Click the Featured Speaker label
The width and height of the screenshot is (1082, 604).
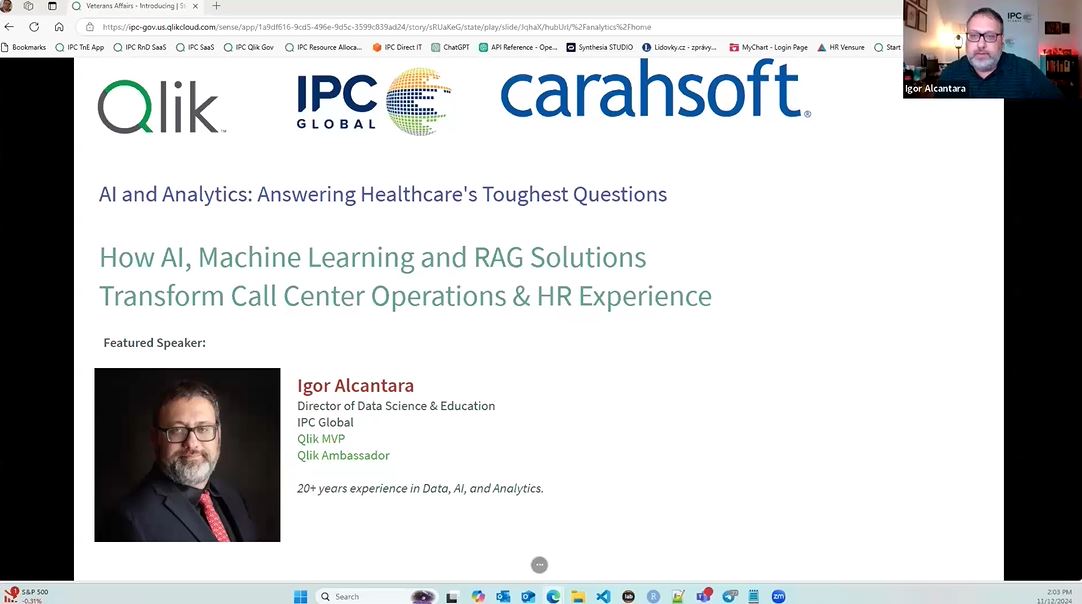coord(155,342)
